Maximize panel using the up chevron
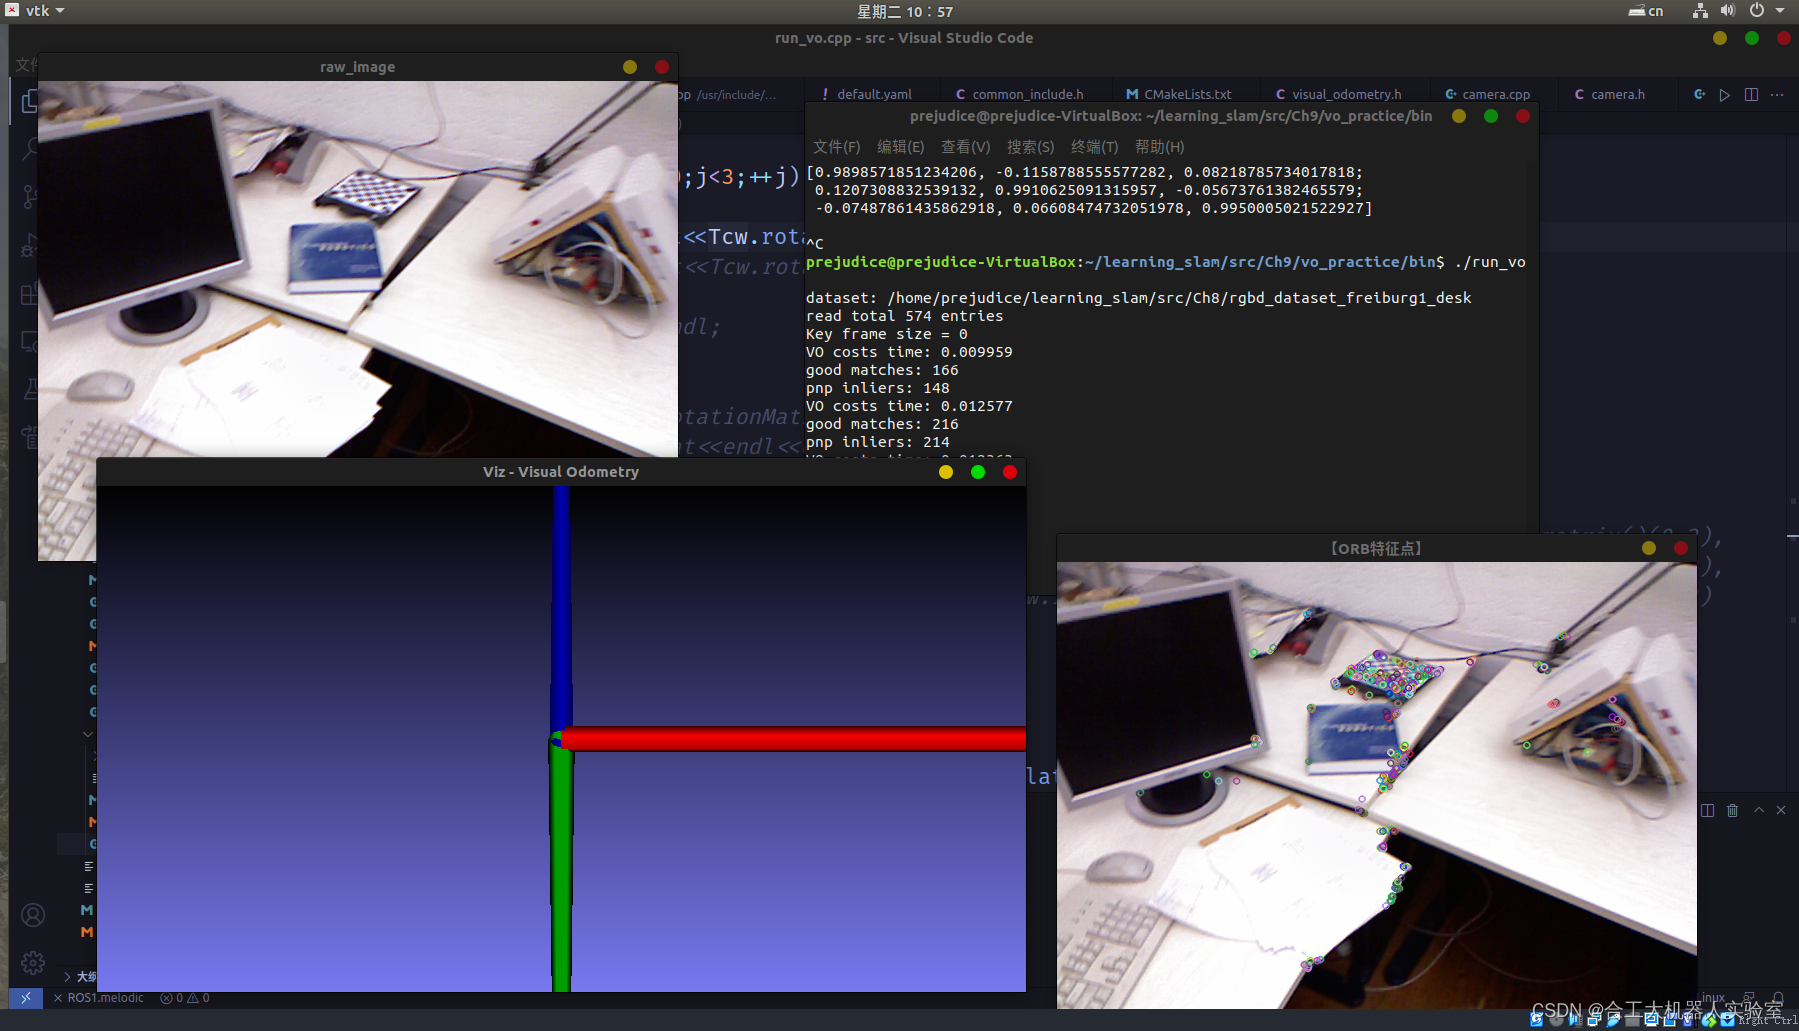Screen dimensions: 1799x1031 tap(1759, 810)
